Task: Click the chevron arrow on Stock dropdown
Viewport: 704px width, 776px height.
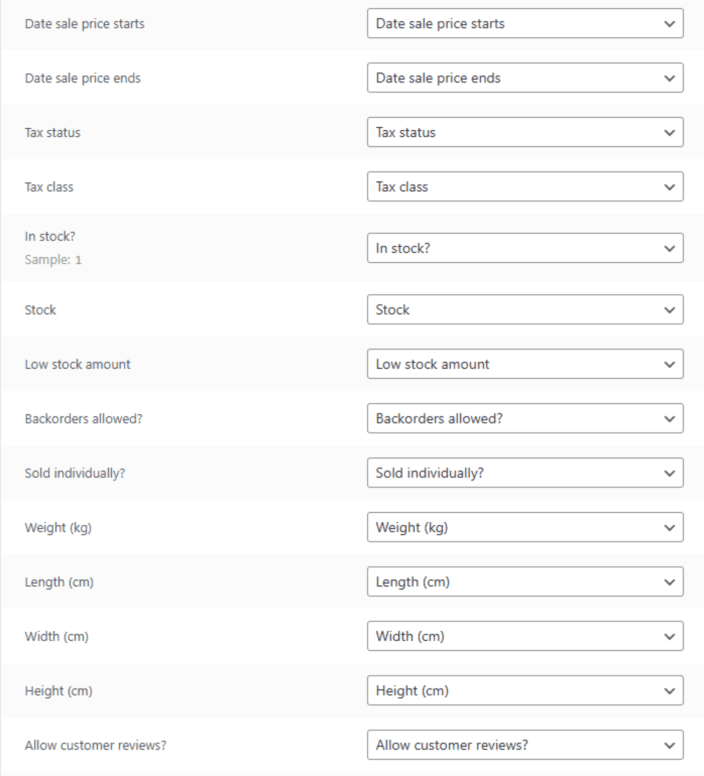Action: 669,310
